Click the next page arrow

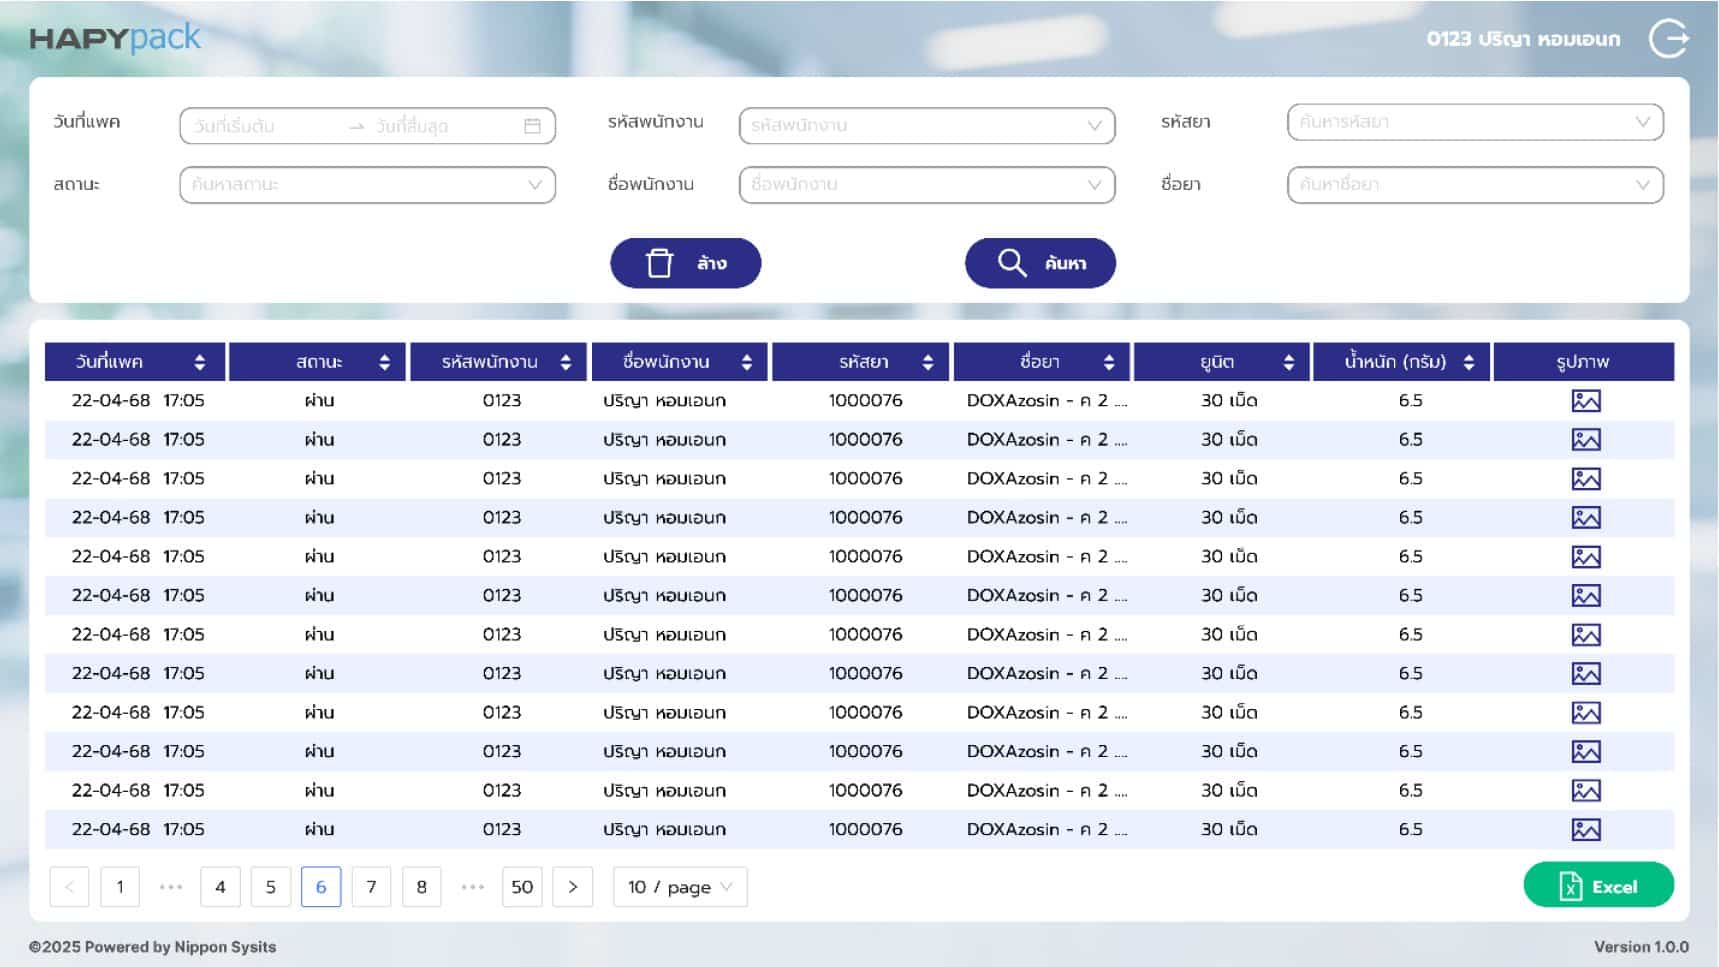571,886
